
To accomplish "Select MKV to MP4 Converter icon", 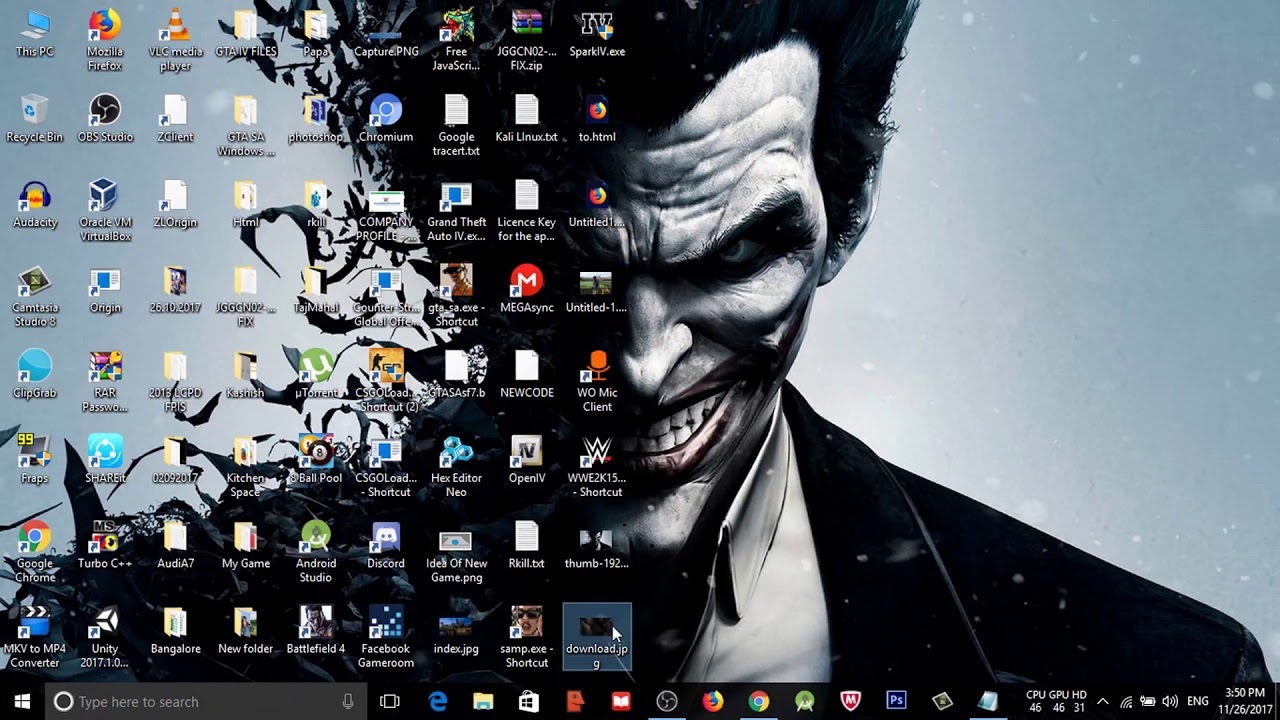I will [35, 637].
